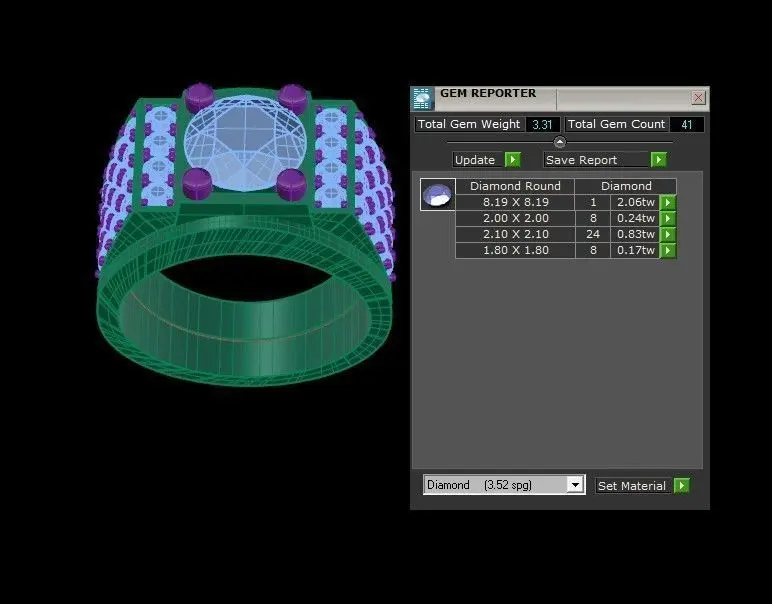
Task: Click the Total Gem Weight label
Action: tap(469, 124)
